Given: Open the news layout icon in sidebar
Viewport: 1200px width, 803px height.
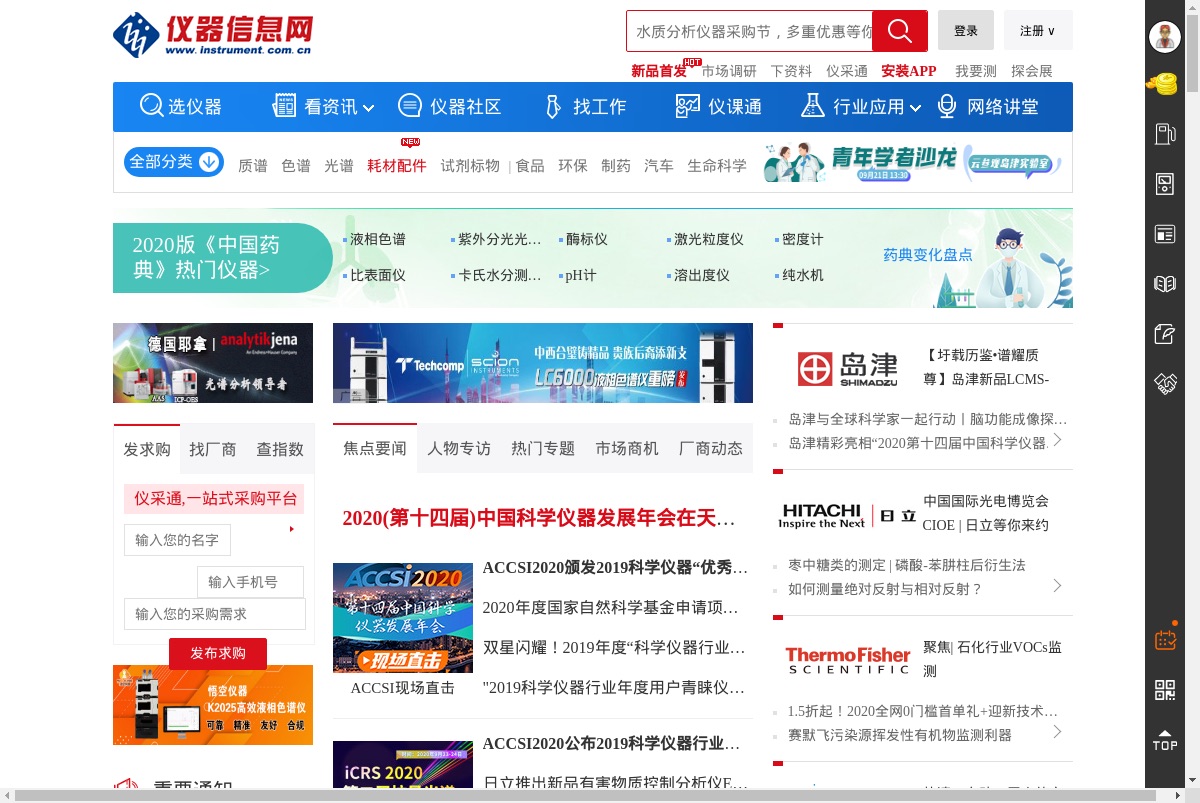Looking at the screenshot, I should point(1164,234).
